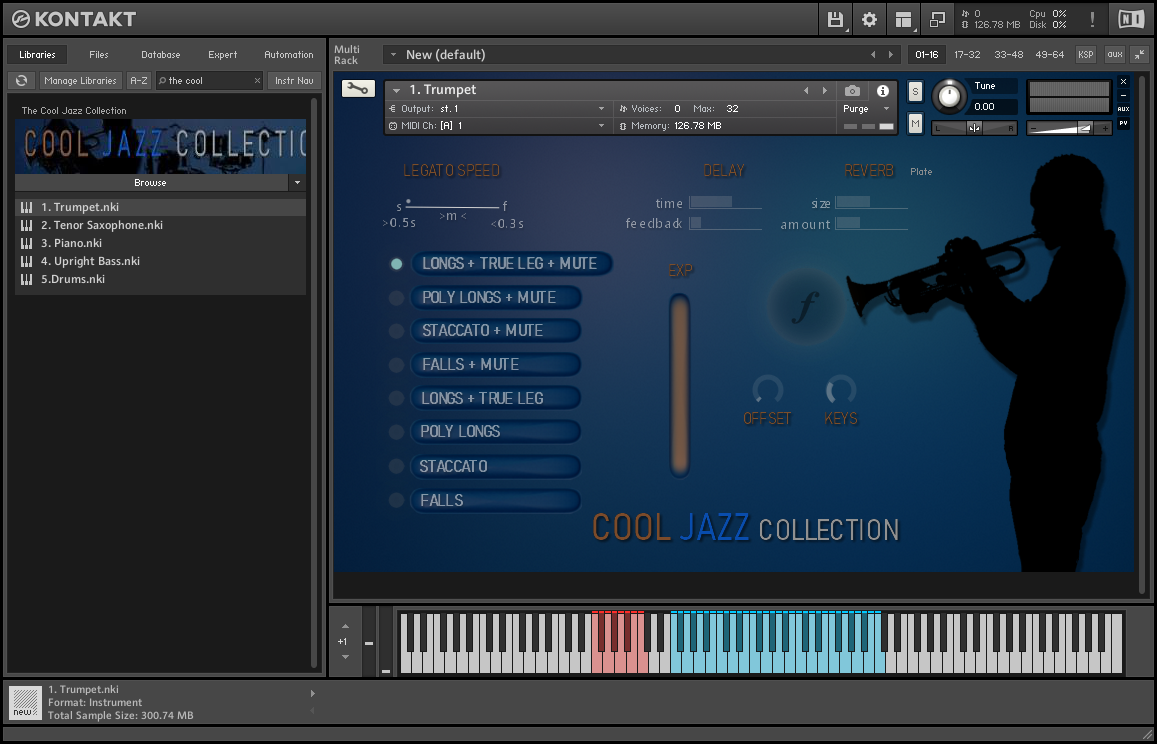Image resolution: width=1157 pixels, height=744 pixels.
Task: Click the forte dynamics f button
Action: 807,306
